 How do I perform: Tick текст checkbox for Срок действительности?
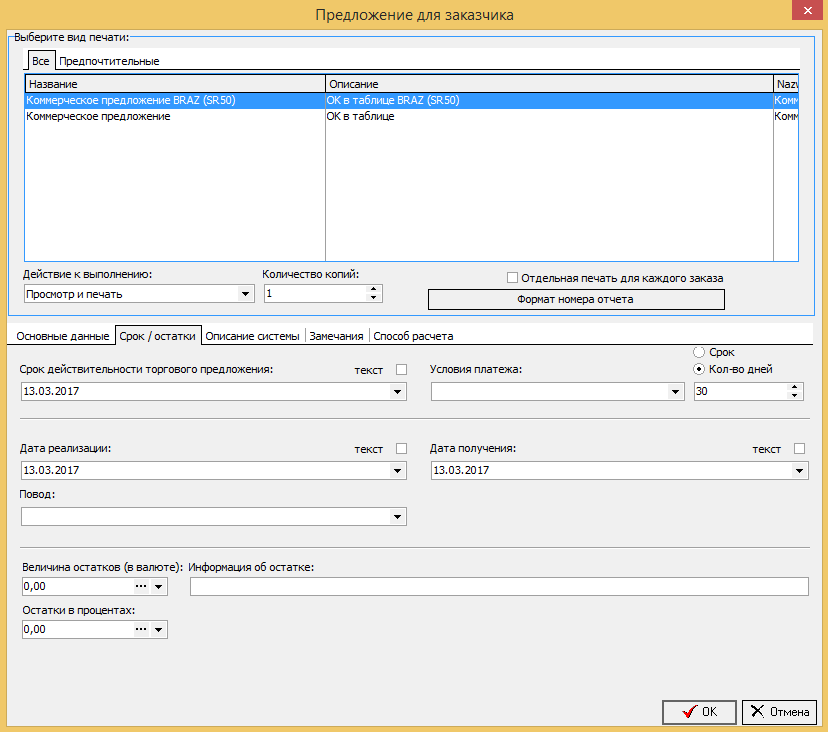[x=401, y=370]
